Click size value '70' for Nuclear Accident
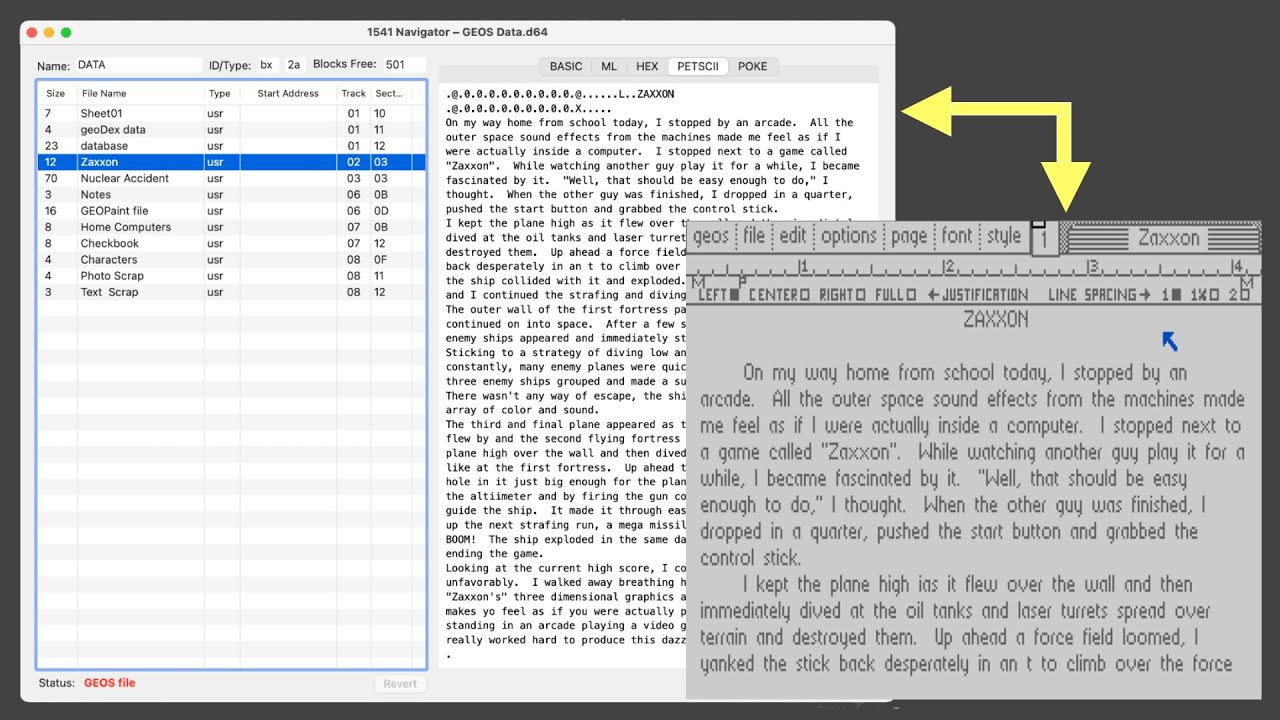The image size is (1280, 720). [51, 178]
